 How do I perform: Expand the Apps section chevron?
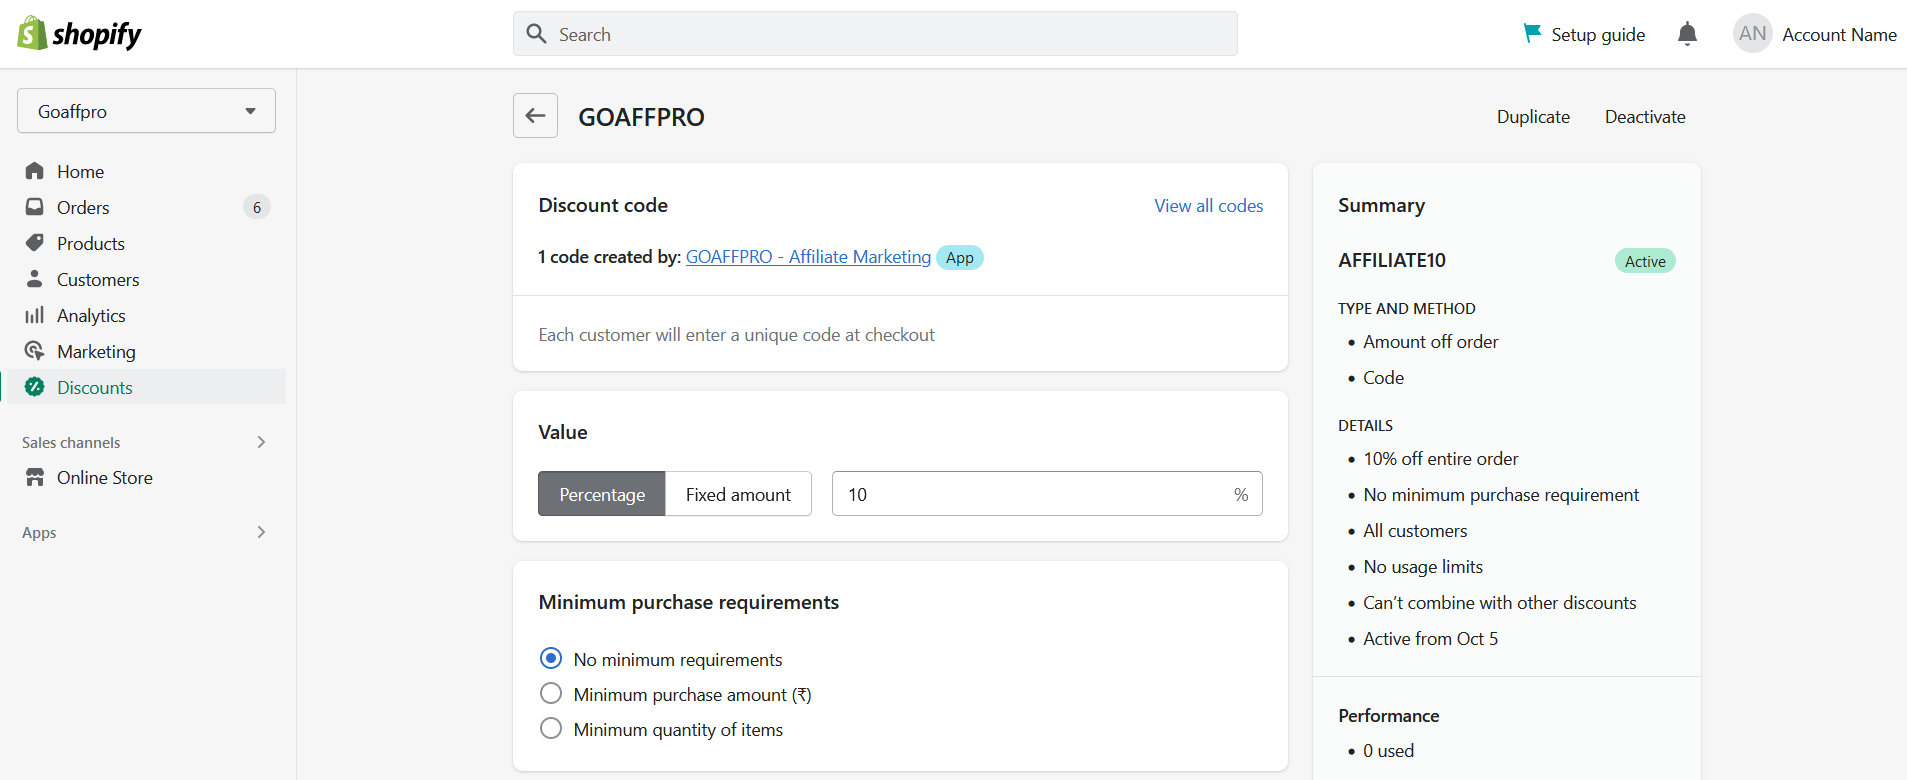pyautogui.click(x=261, y=532)
